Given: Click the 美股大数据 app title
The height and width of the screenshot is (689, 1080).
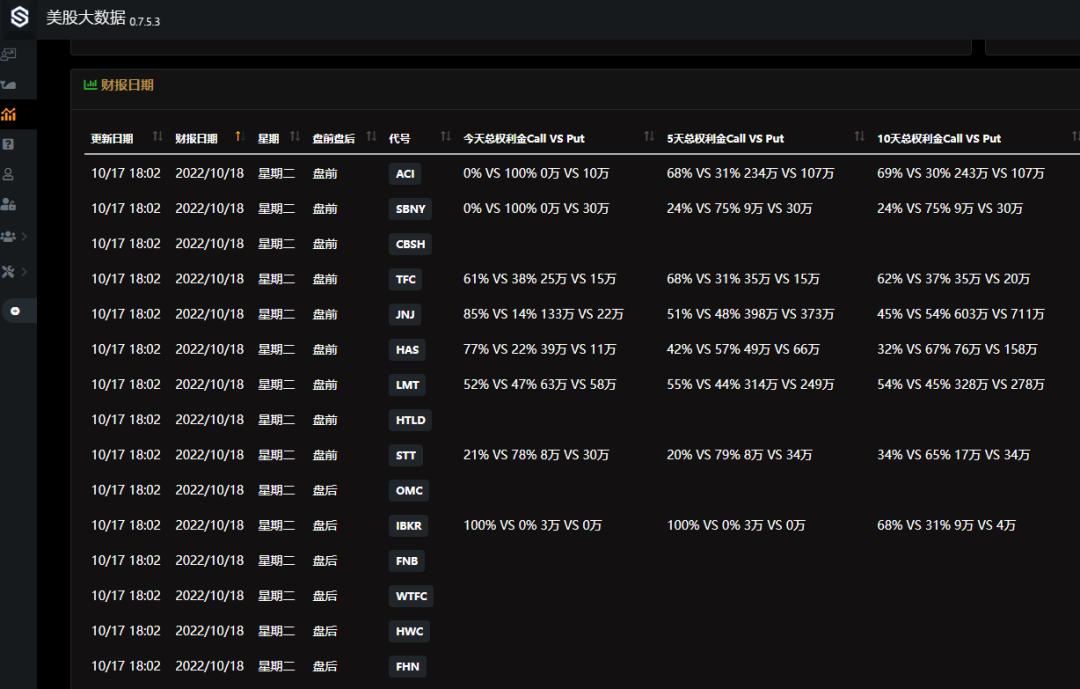Looking at the screenshot, I should [x=85, y=18].
